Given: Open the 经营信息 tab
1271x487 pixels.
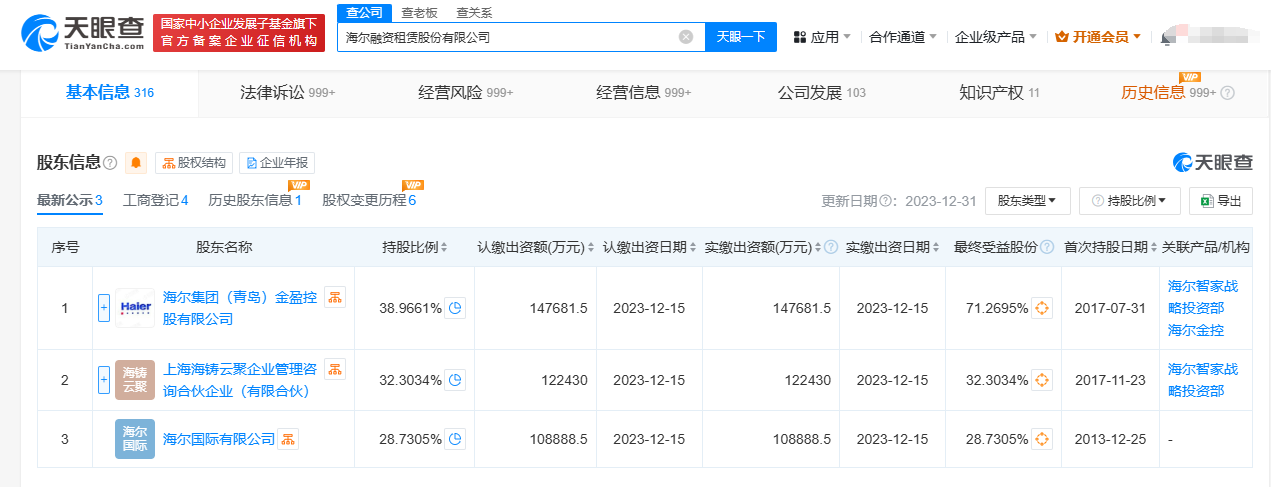Looking at the screenshot, I should 644,93.
